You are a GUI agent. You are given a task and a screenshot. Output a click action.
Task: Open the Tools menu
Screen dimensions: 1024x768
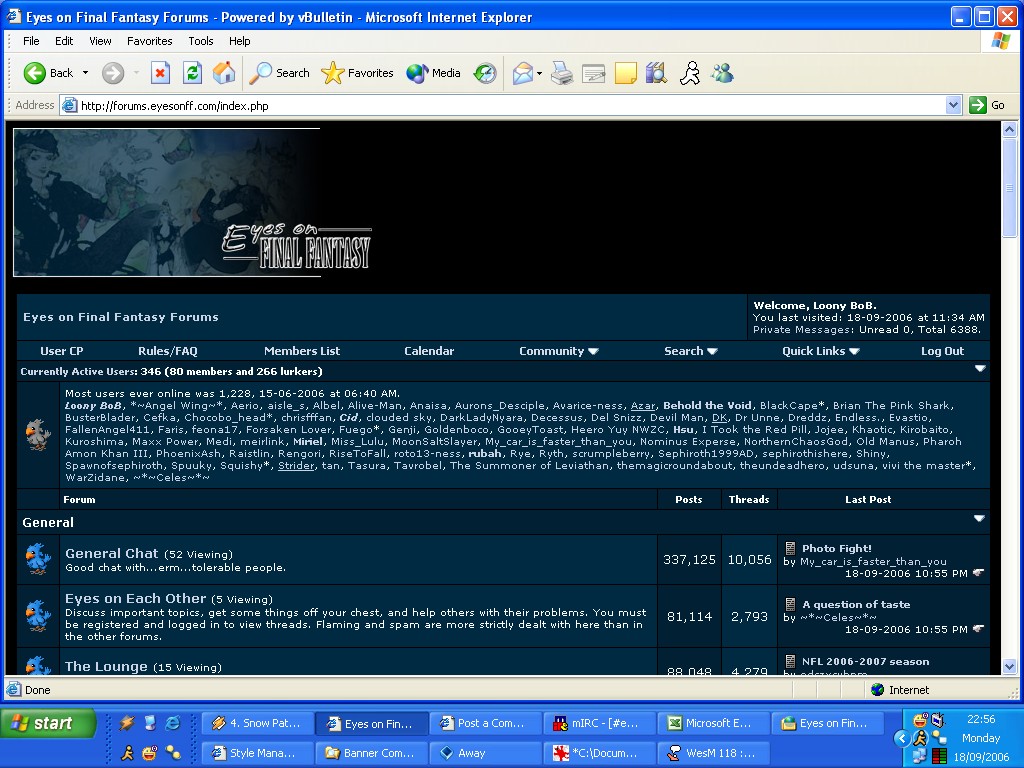200,41
